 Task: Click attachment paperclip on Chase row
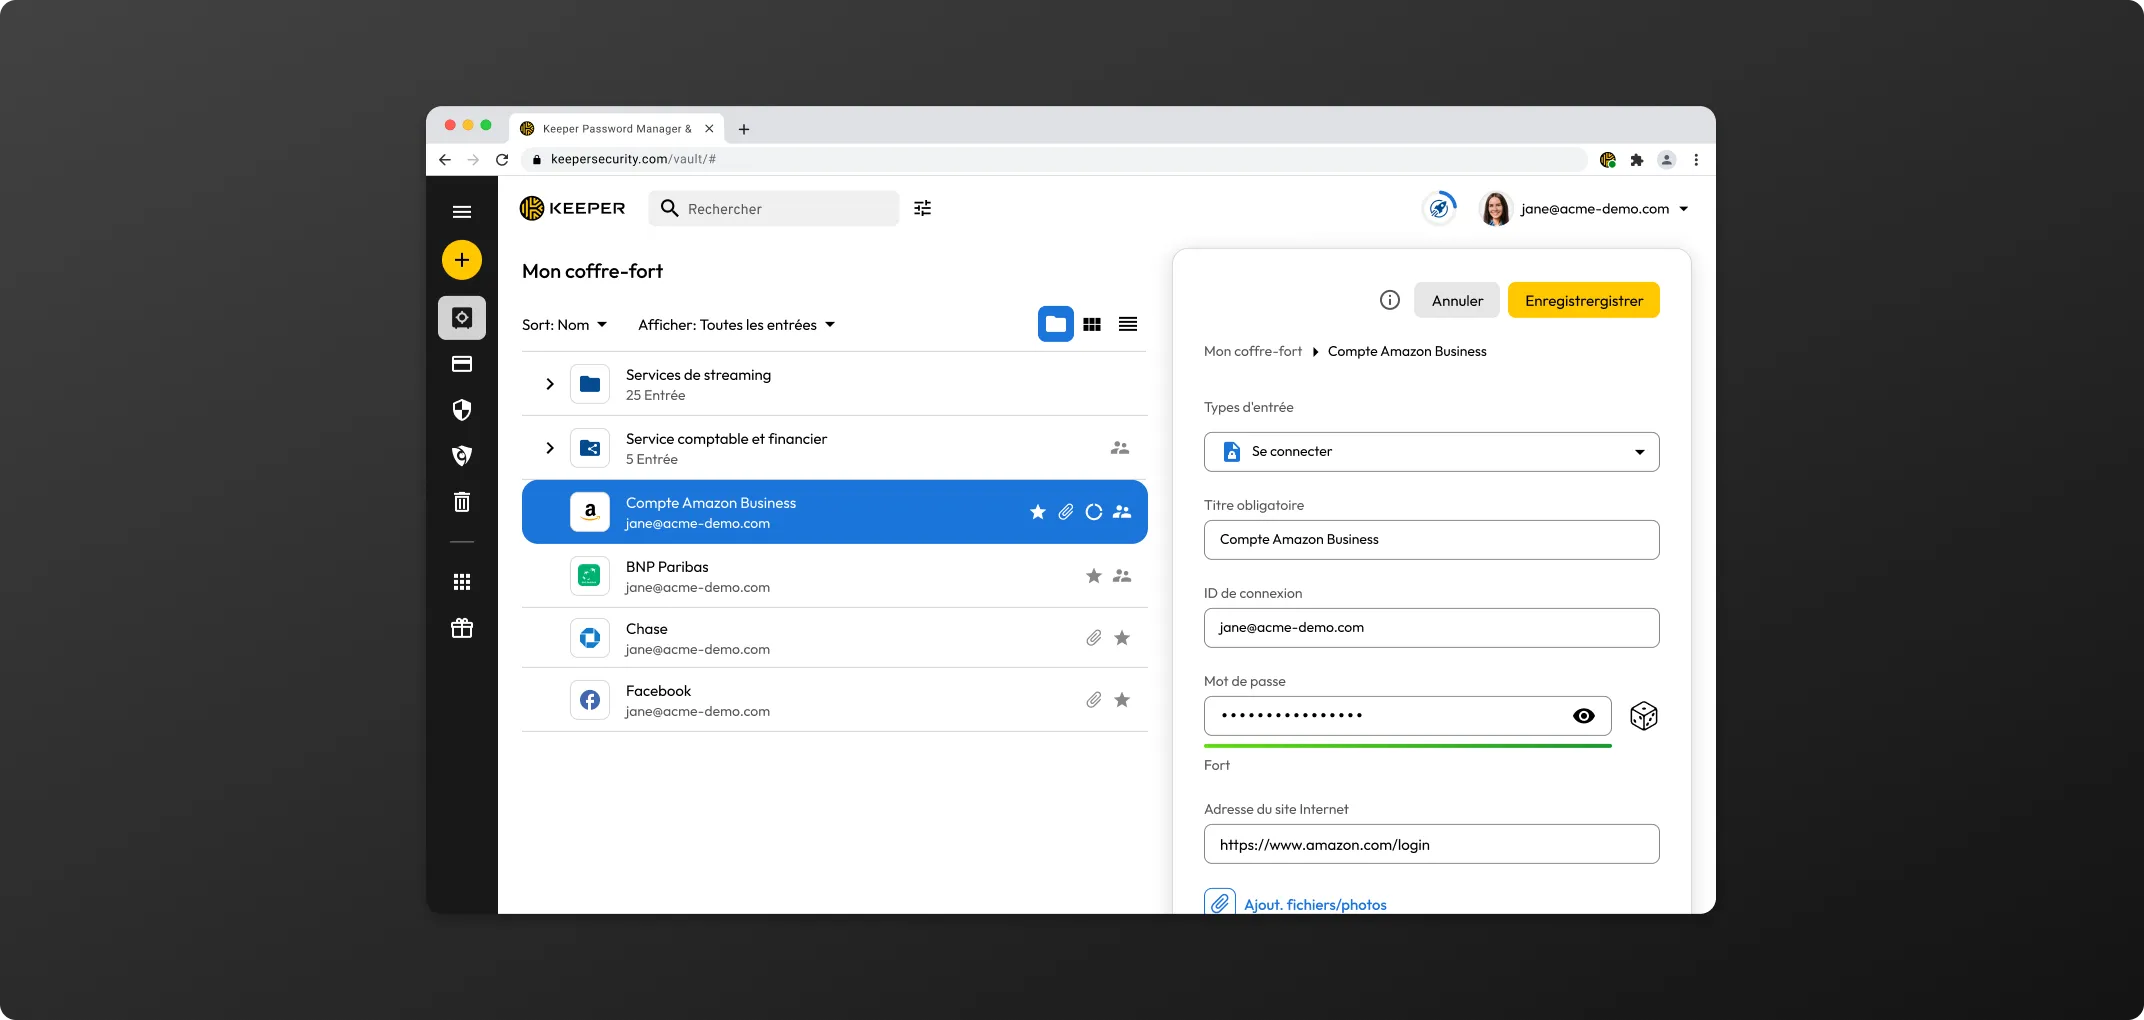(1094, 638)
